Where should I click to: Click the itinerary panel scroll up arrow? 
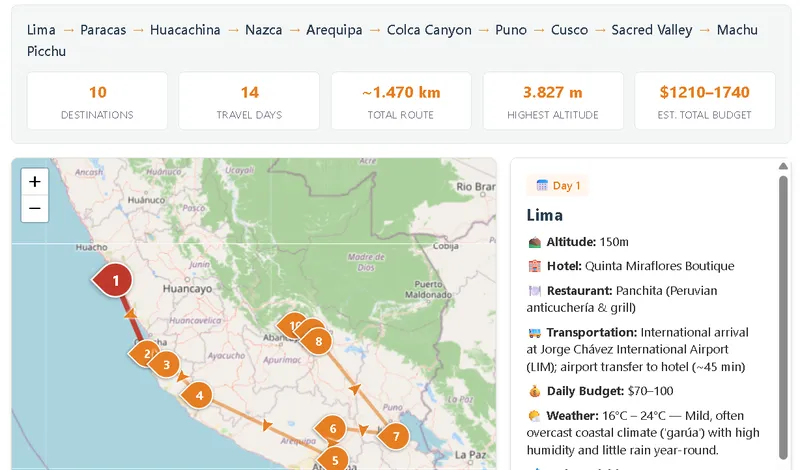point(783,166)
